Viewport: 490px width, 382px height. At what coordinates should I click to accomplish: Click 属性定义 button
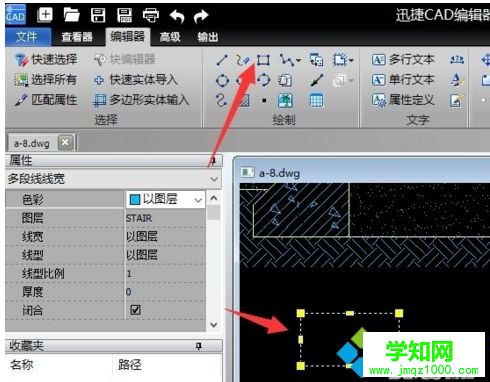tap(403, 100)
